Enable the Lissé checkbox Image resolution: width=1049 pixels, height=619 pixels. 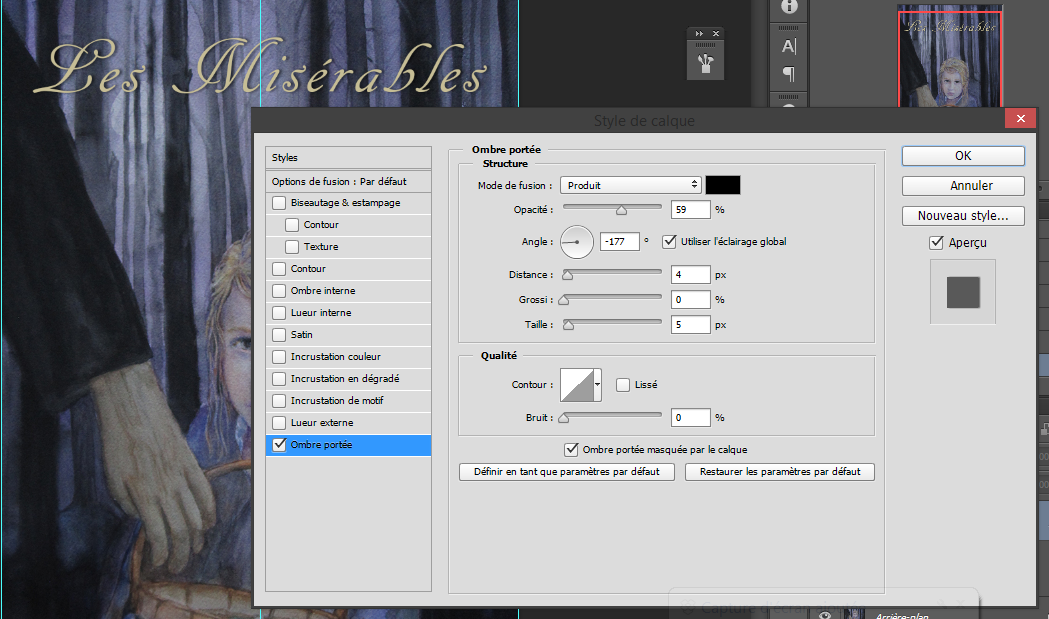623,385
